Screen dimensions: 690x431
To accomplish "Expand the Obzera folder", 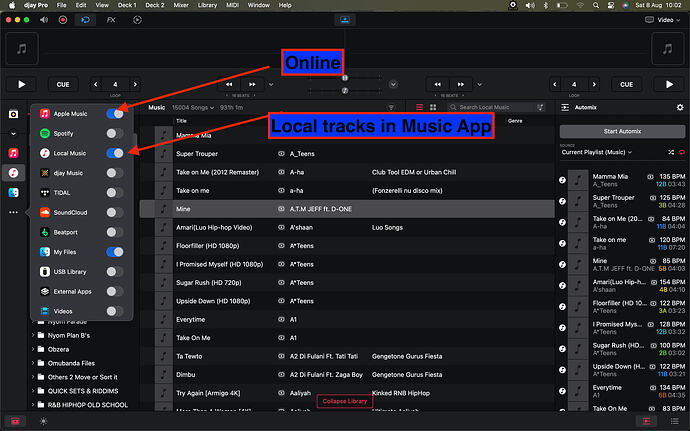I will tap(33, 350).
